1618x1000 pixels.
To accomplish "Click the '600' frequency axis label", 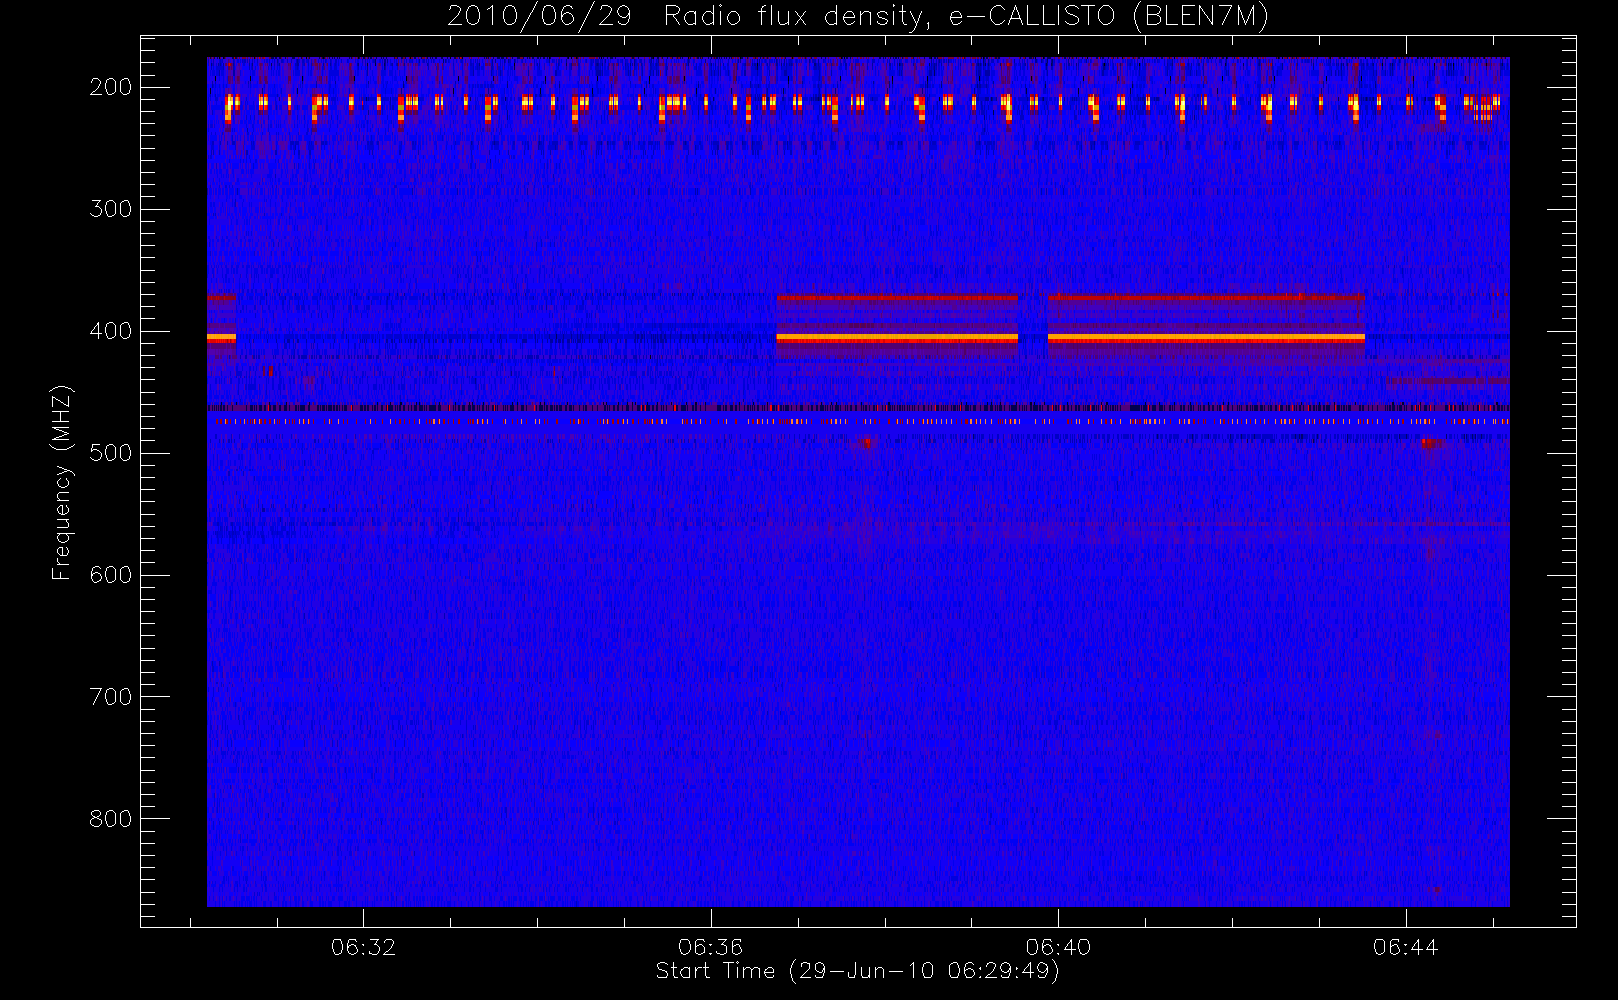I will coord(111,575).
